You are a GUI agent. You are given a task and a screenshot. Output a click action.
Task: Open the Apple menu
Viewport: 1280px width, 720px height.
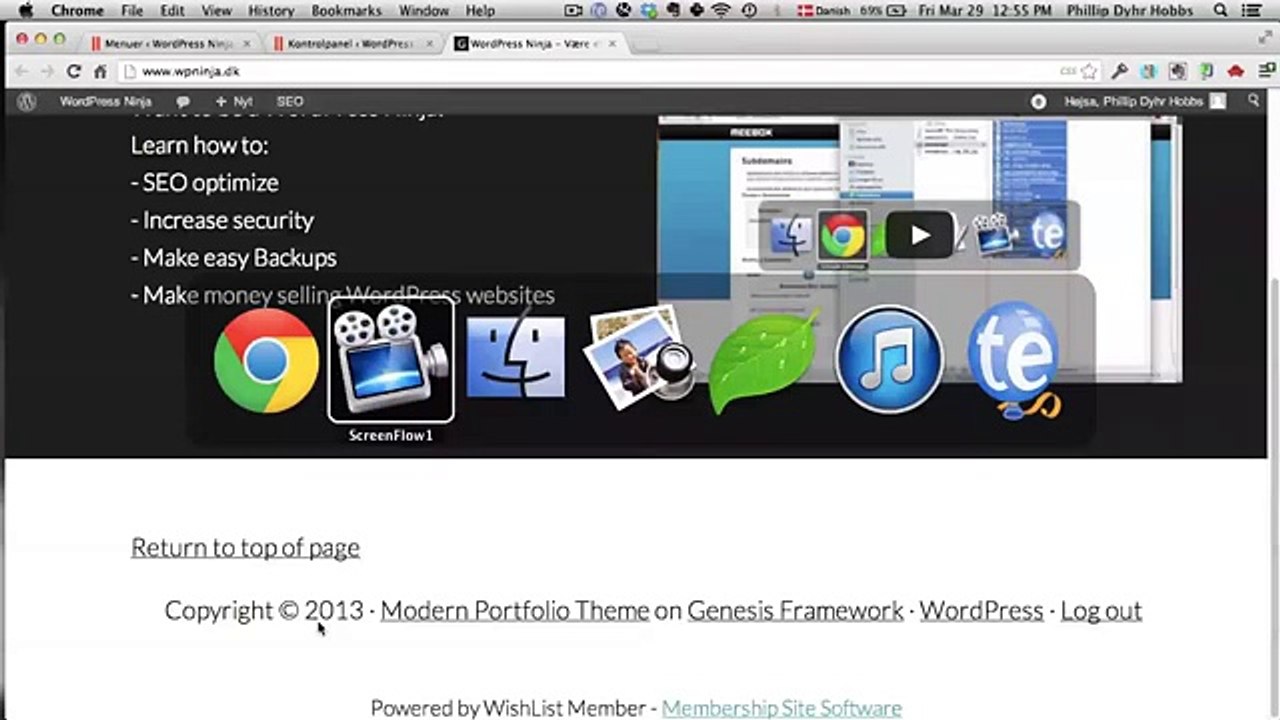(26, 11)
